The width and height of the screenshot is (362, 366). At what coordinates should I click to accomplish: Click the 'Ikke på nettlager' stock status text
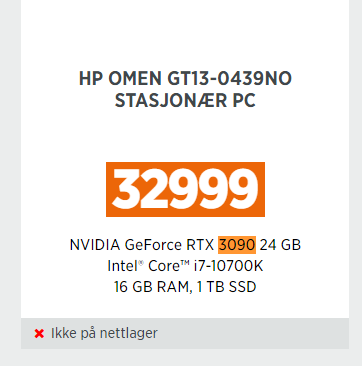tap(104, 333)
